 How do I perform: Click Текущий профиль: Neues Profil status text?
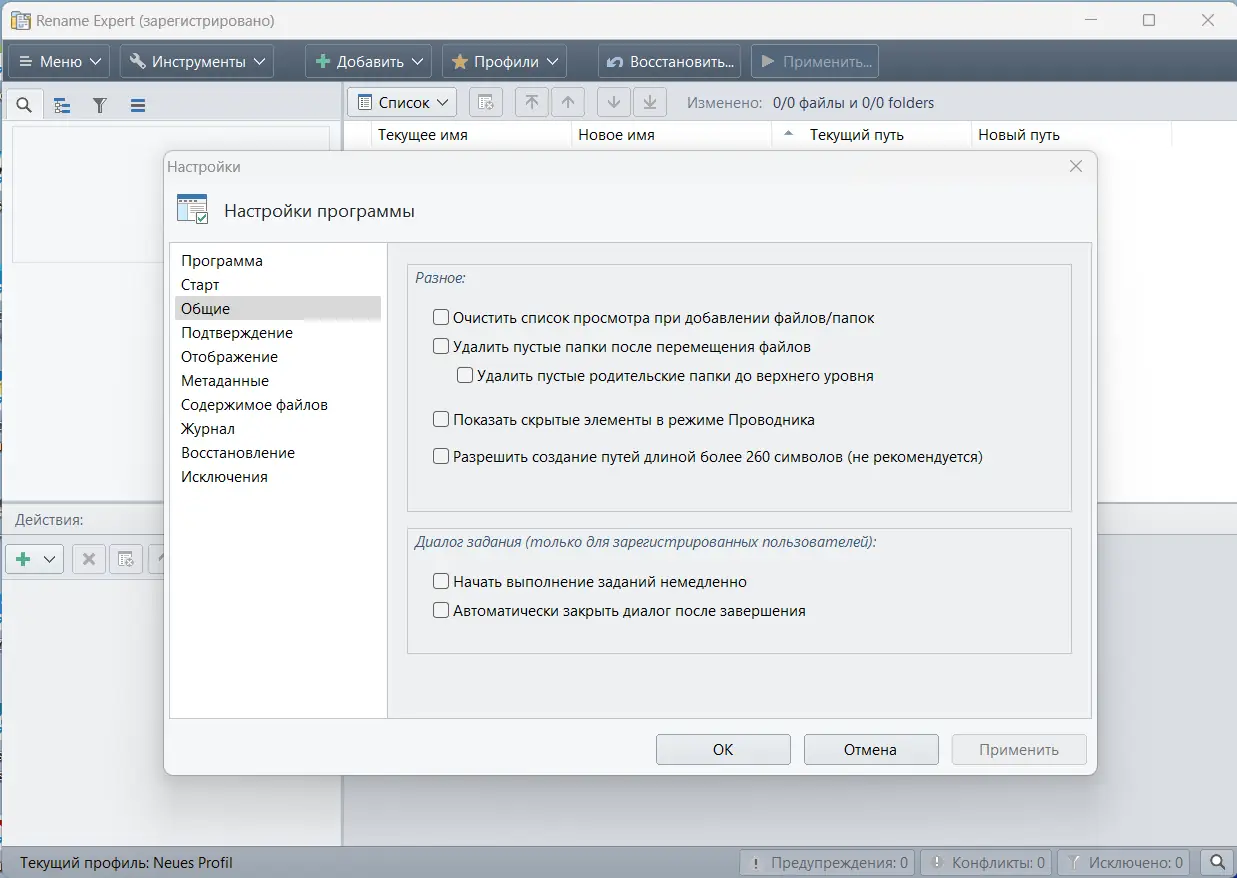click(x=126, y=862)
